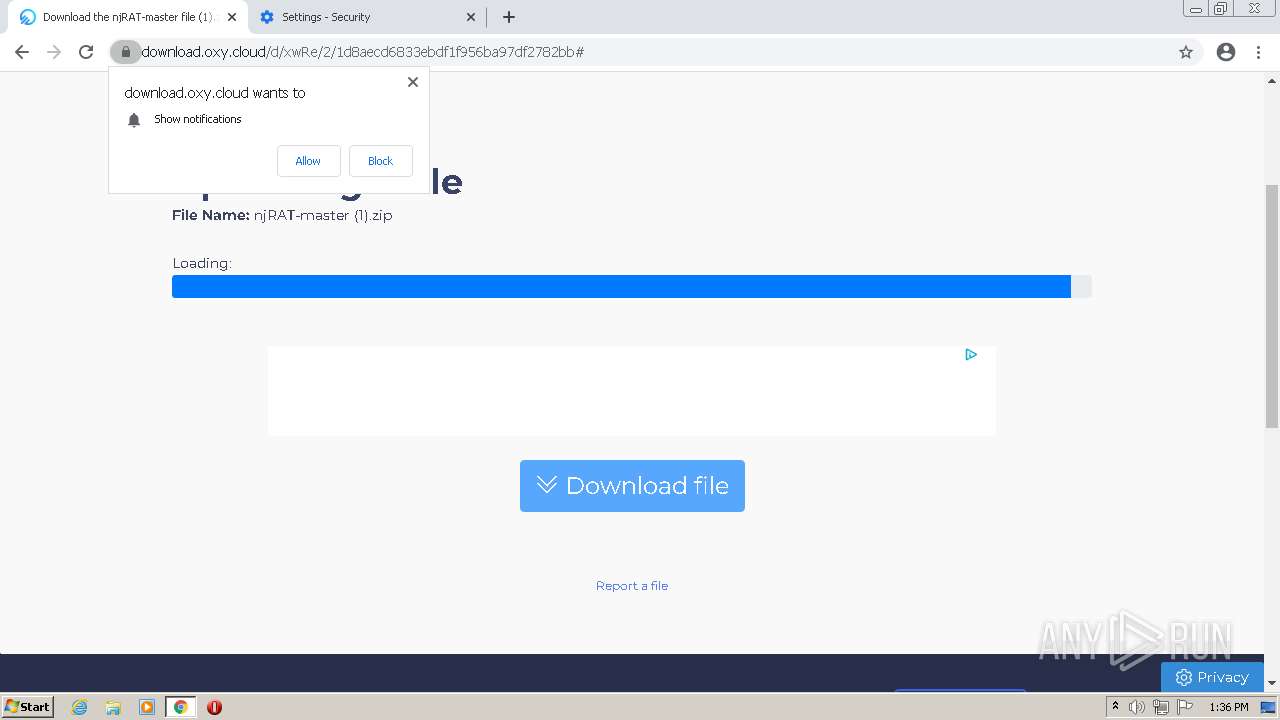
Task: Select the Chrome taskbar icon
Action: click(x=180, y=707)
